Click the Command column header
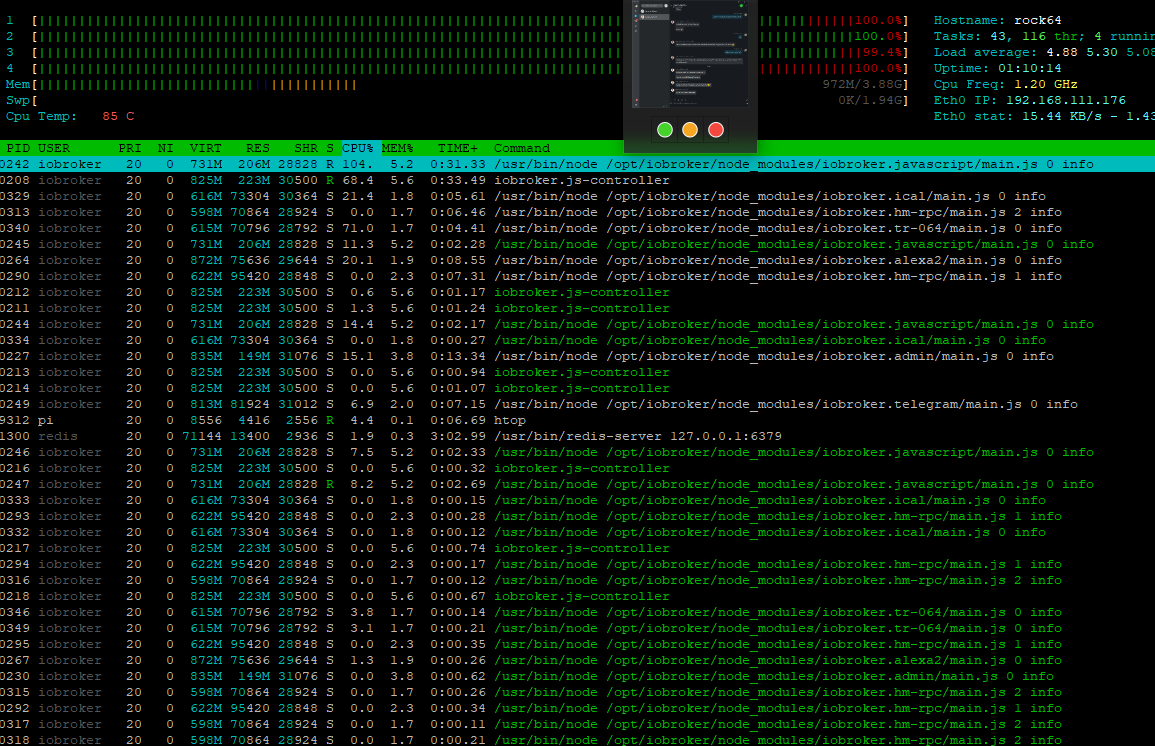This screenshot has width=1155, height=746. (x=522, y=148)
